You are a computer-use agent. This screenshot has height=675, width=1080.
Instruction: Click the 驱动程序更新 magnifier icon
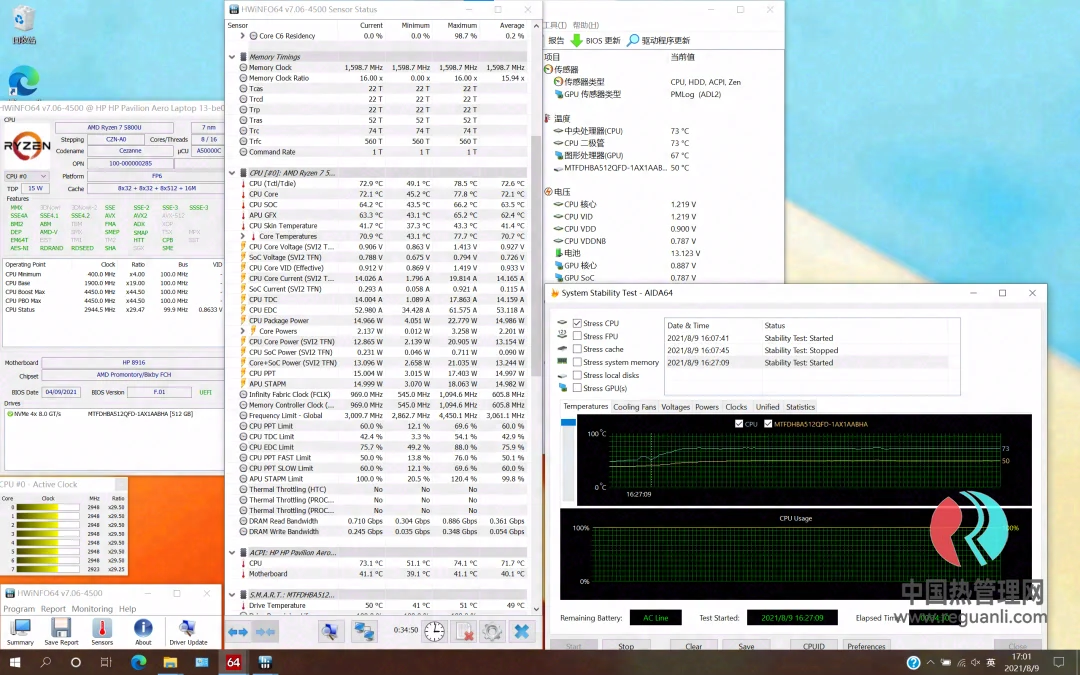(632, 41)
